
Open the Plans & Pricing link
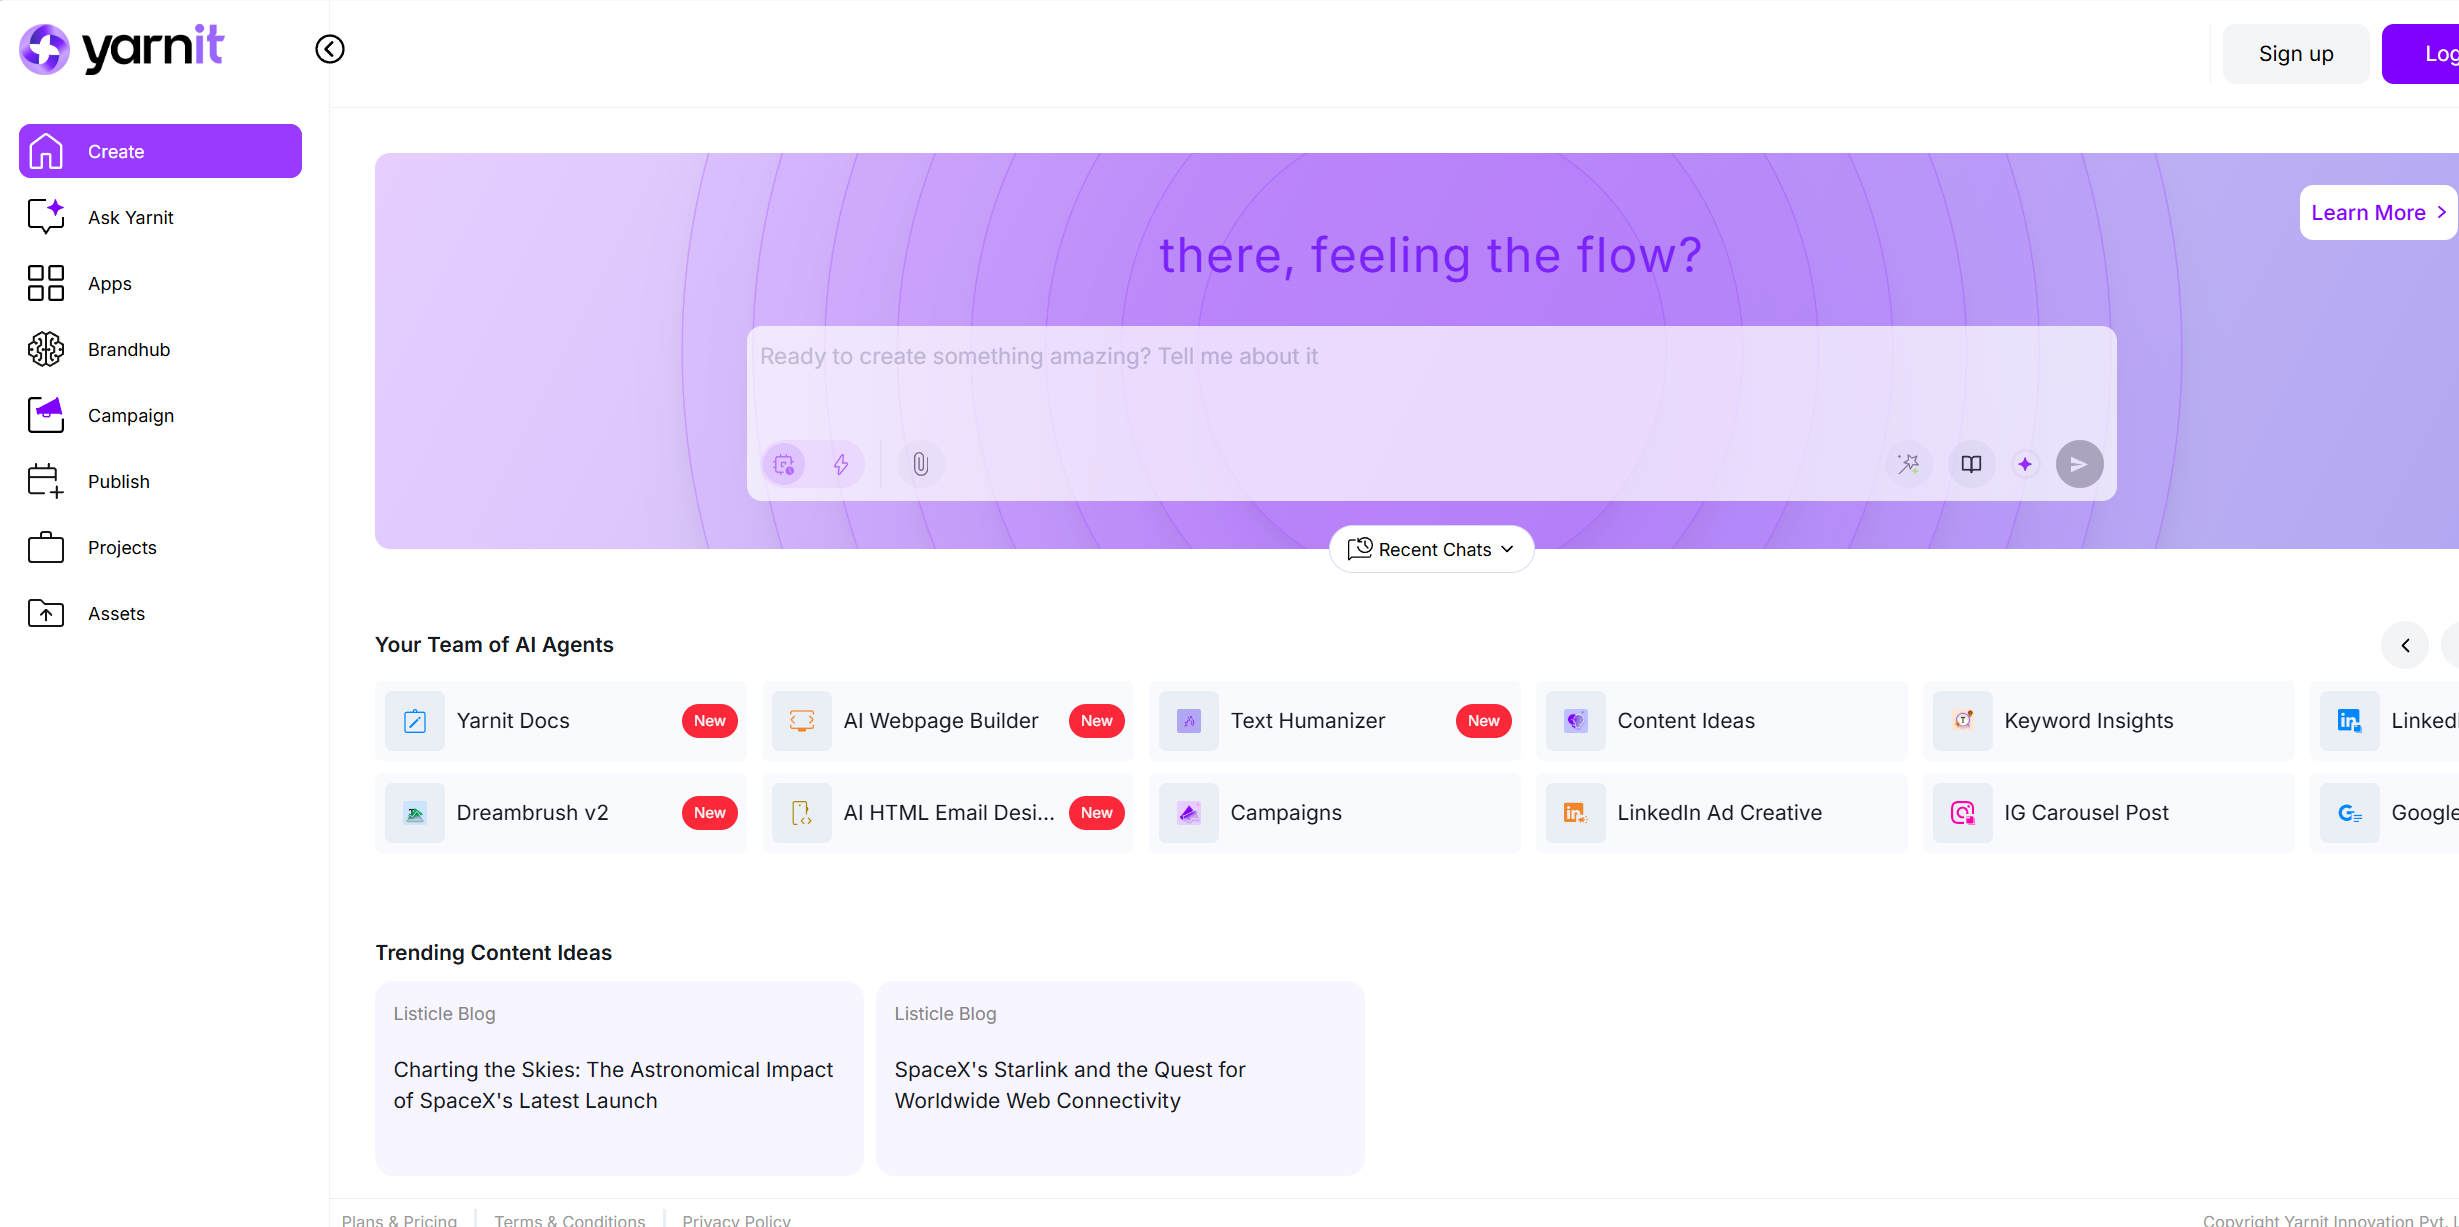click(399, 1220)
